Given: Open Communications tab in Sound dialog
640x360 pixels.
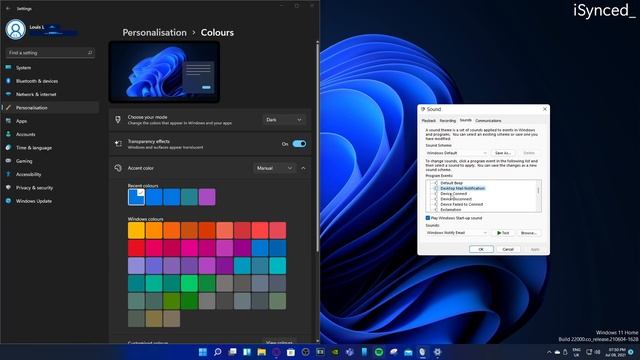Looking at the screenshot, I should (488, 121).
